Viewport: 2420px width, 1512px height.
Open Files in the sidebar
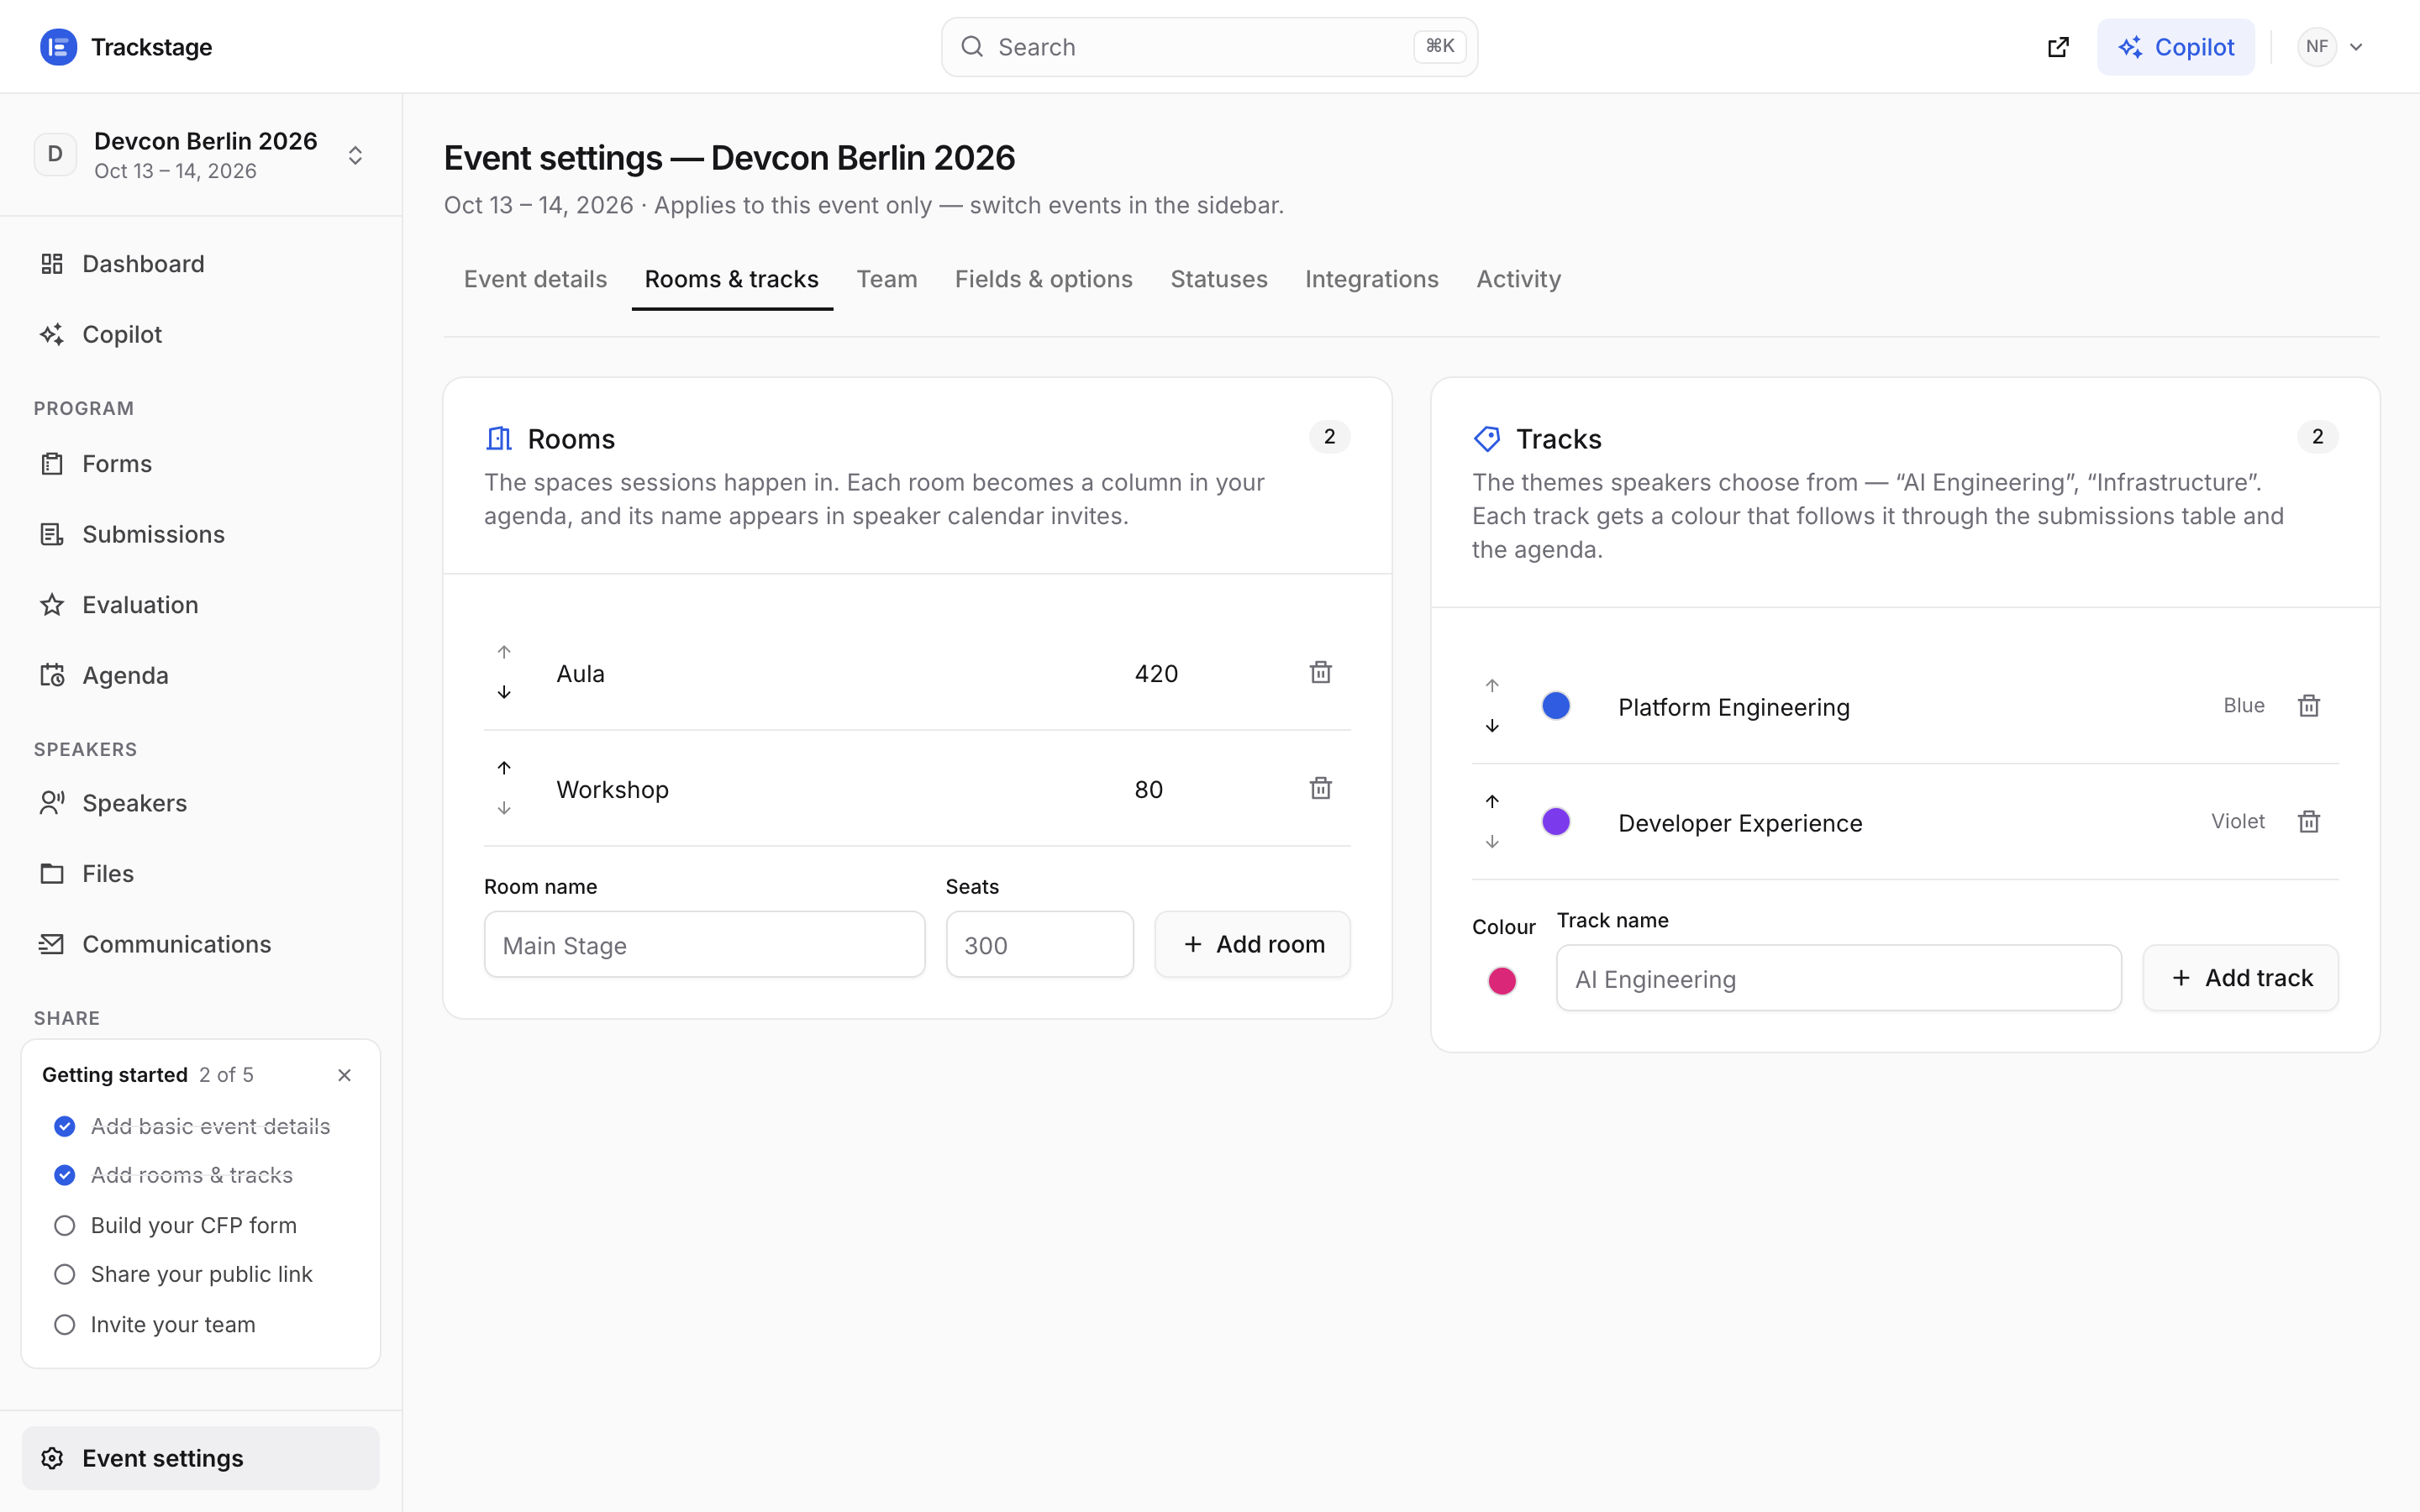200,874
